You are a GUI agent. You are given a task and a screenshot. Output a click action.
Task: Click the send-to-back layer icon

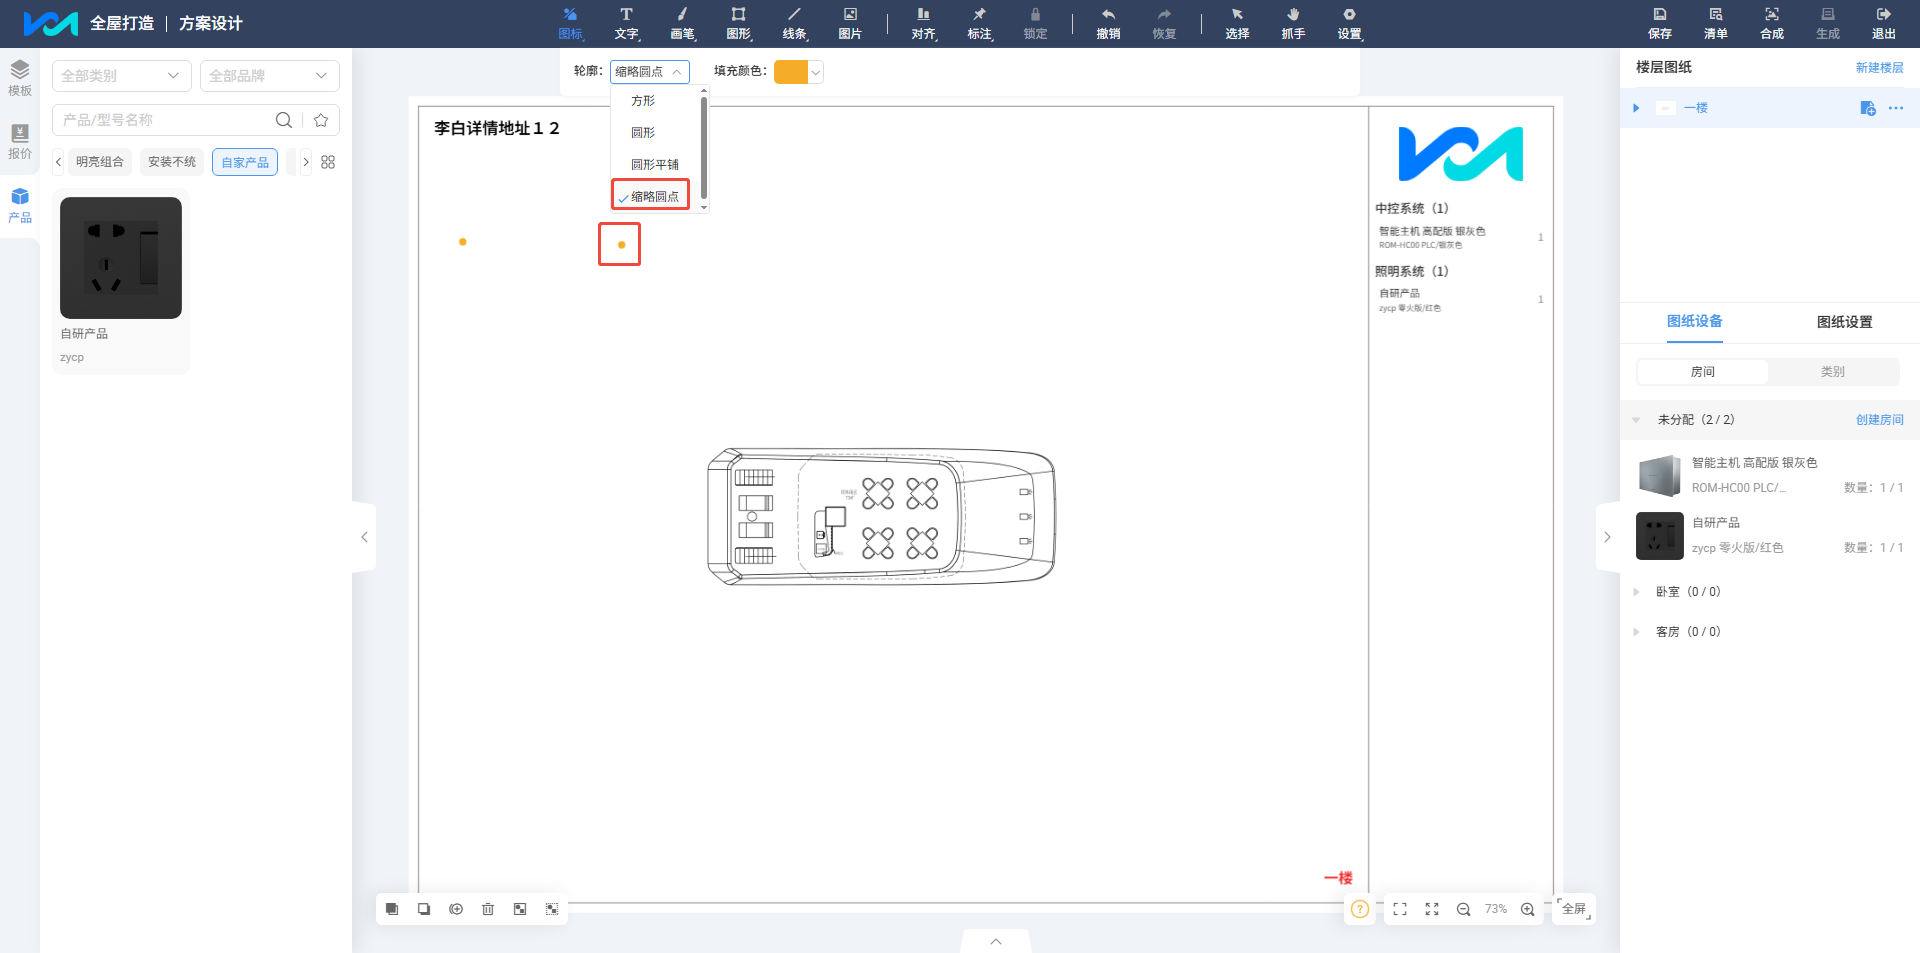tap(424, 909)
